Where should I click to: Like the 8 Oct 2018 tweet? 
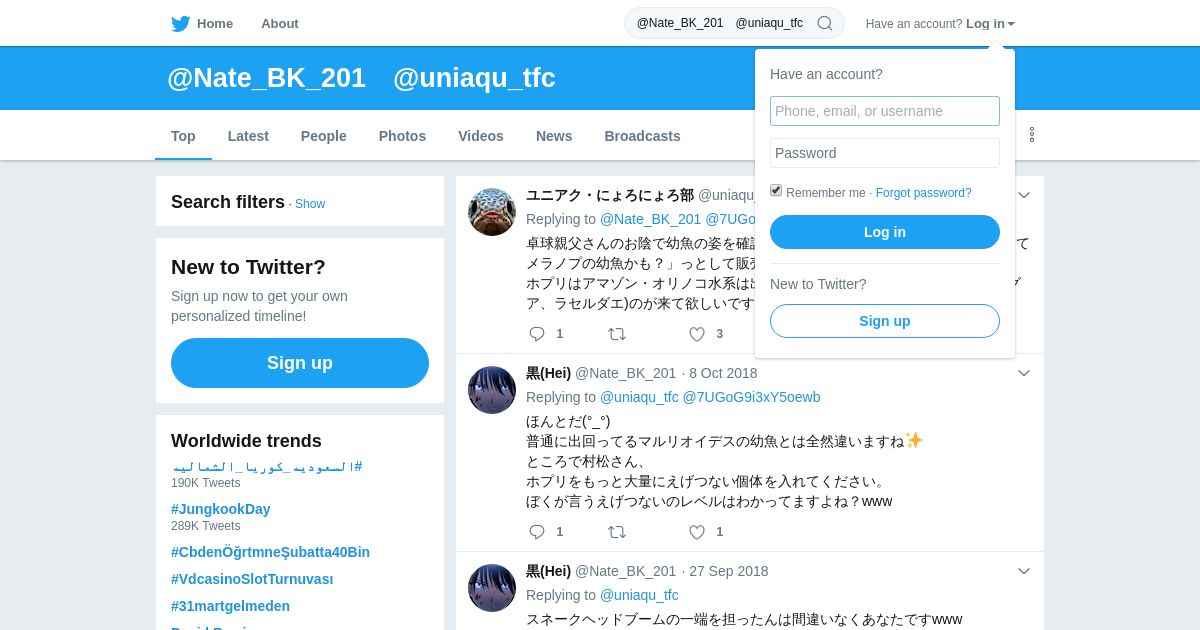tap(697, 532)
